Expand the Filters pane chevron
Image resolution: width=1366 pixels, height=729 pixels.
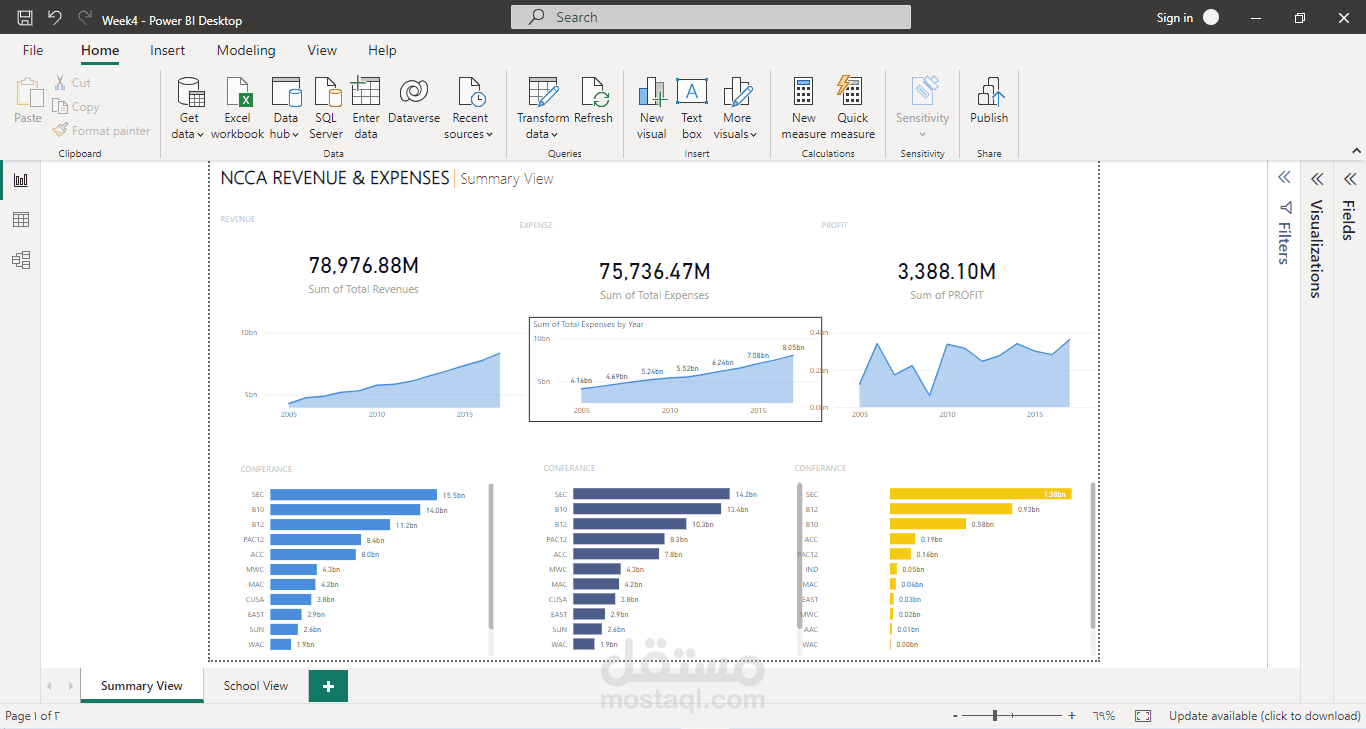point(1284,178)
